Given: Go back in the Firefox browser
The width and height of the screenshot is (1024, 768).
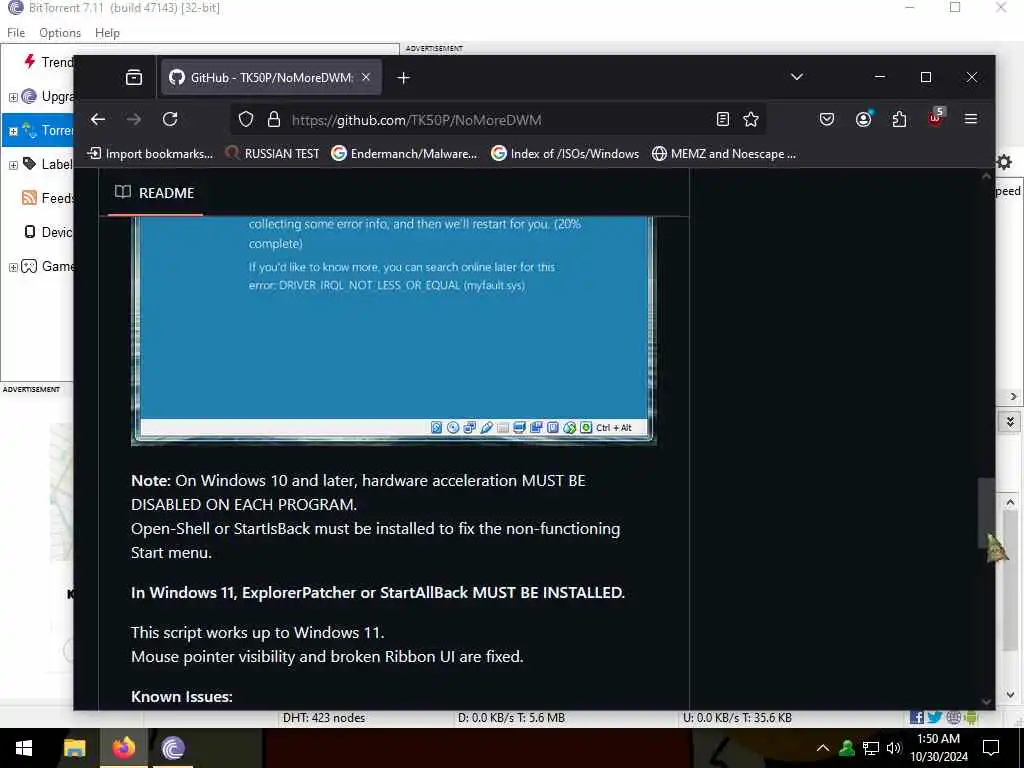Looking at the screenshot, I should tap(98, 120).
